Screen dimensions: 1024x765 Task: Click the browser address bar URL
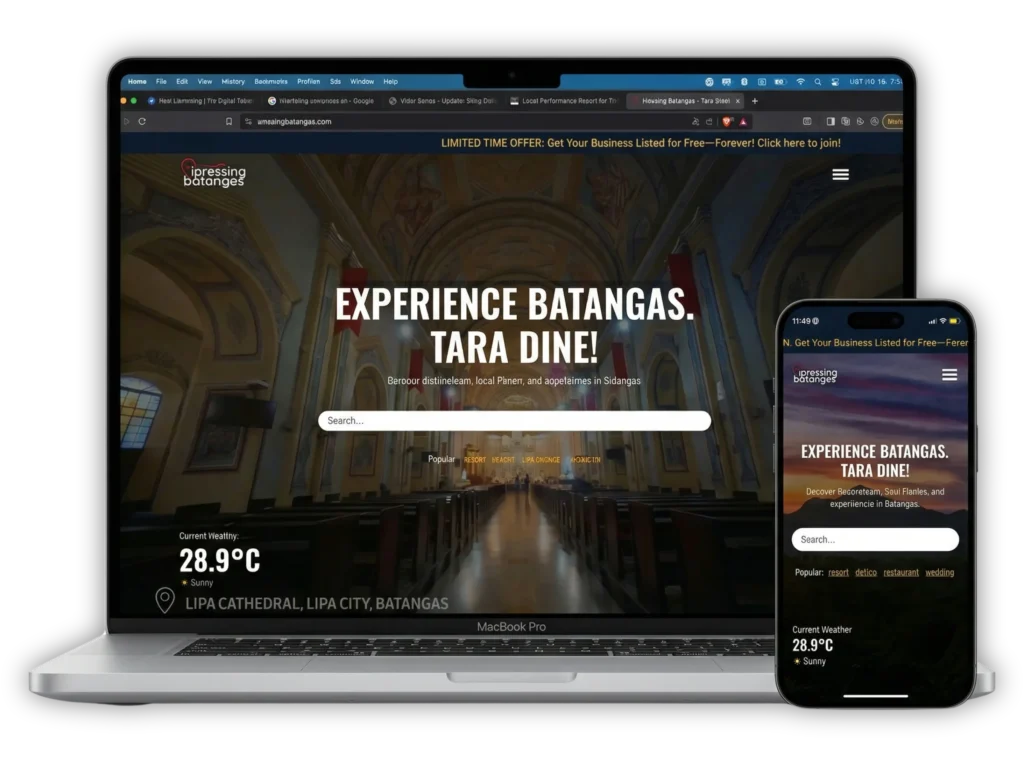[x=294, y=121]
